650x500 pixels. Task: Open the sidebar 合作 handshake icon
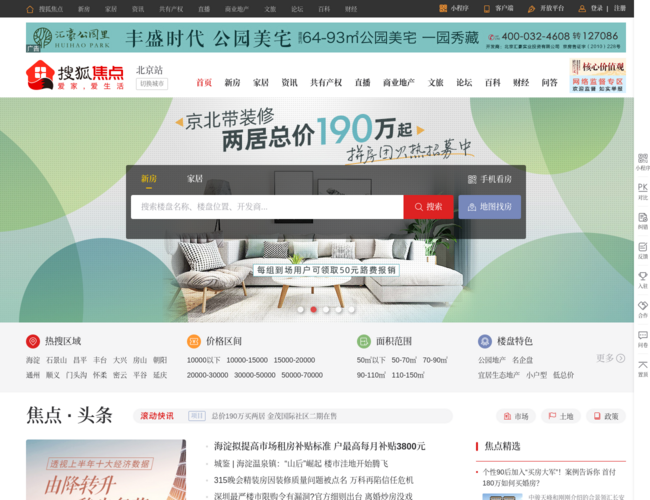coord(643,306)
